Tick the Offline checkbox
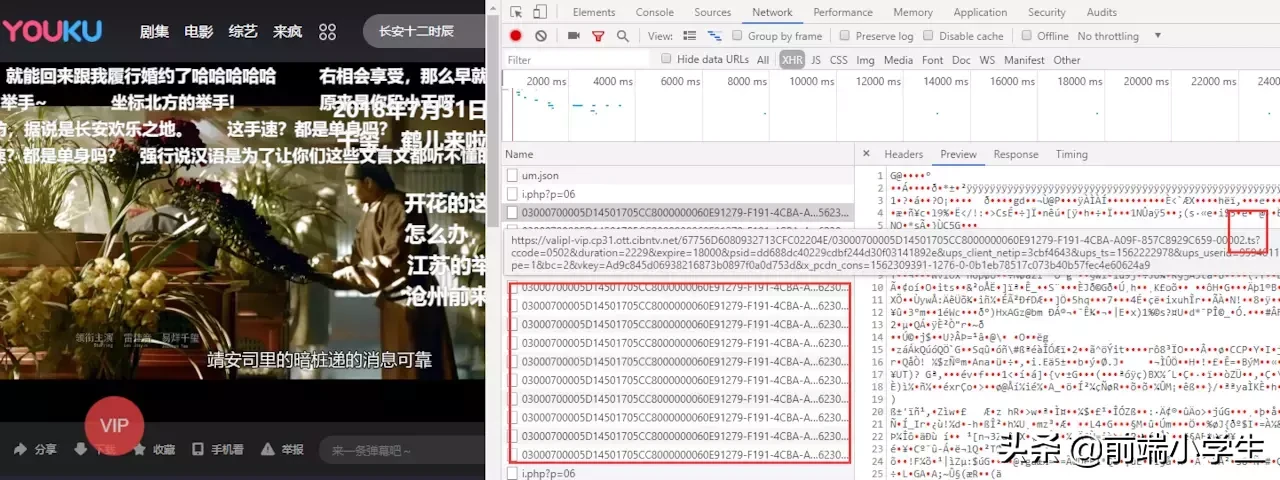The height and width of the screenshot is (480, 1280). coord(1027,36)
